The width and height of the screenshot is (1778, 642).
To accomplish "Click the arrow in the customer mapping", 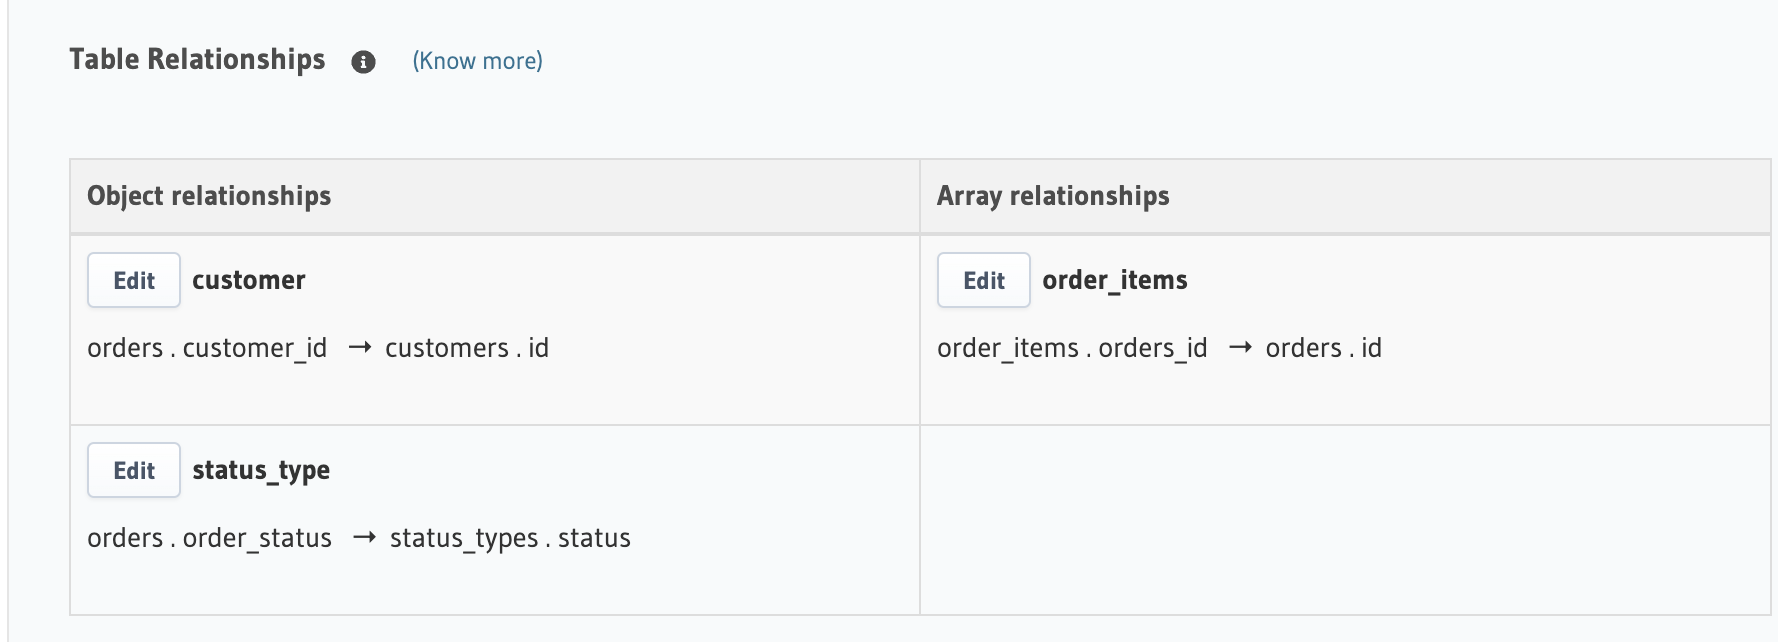I will tap(360, 348).
